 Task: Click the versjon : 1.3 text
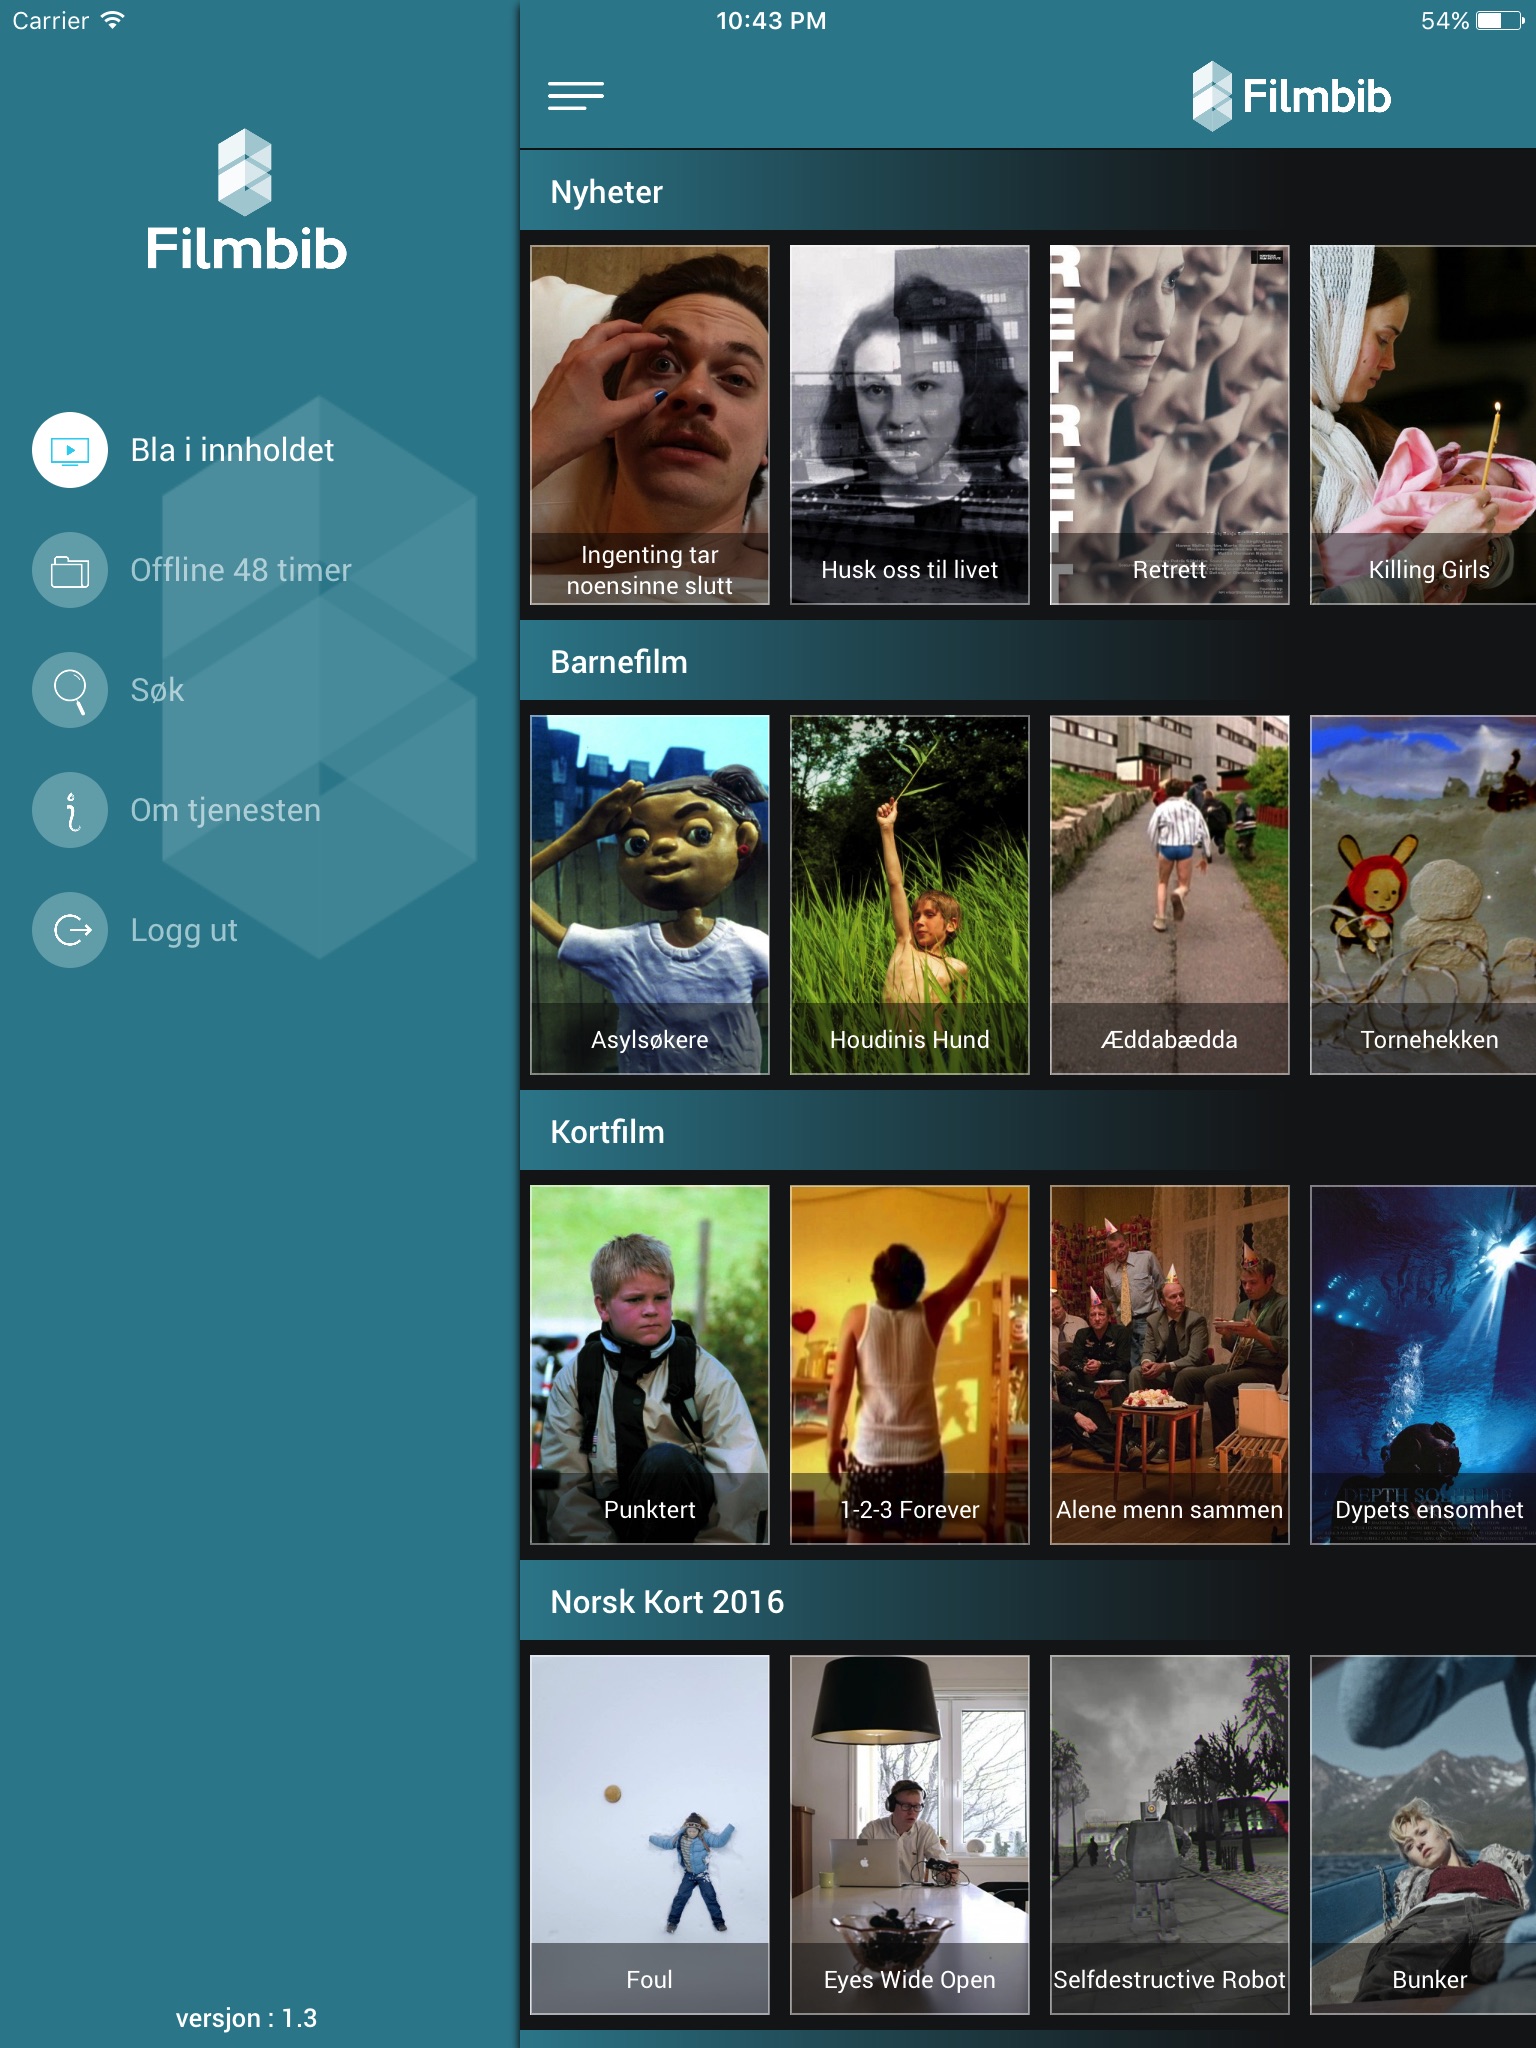click(x=246, y=2018)
